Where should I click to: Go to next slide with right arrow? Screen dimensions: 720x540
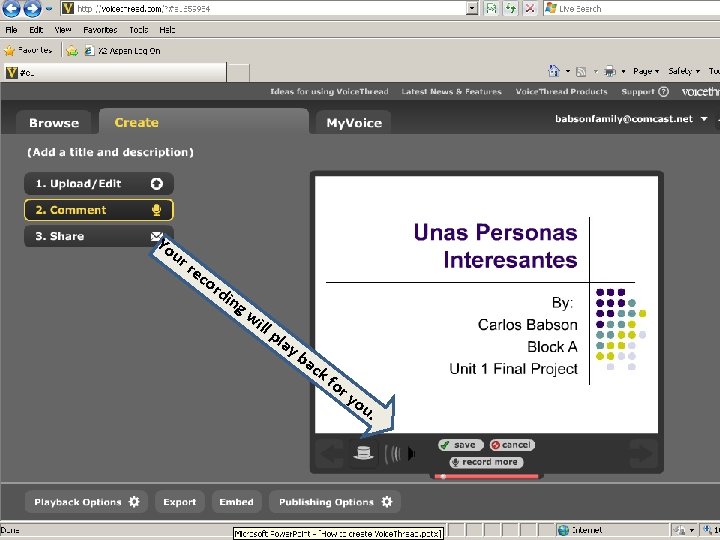642,454
